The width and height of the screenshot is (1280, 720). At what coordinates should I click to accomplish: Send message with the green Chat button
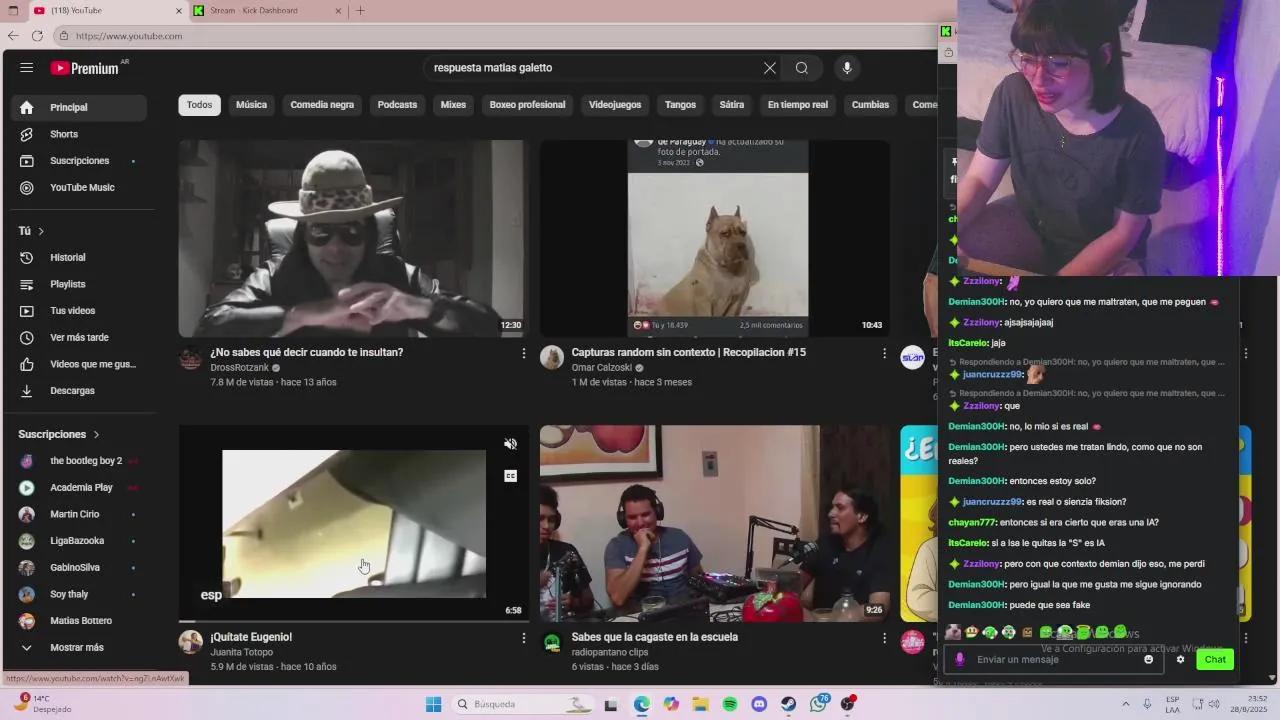(1215, 659)
